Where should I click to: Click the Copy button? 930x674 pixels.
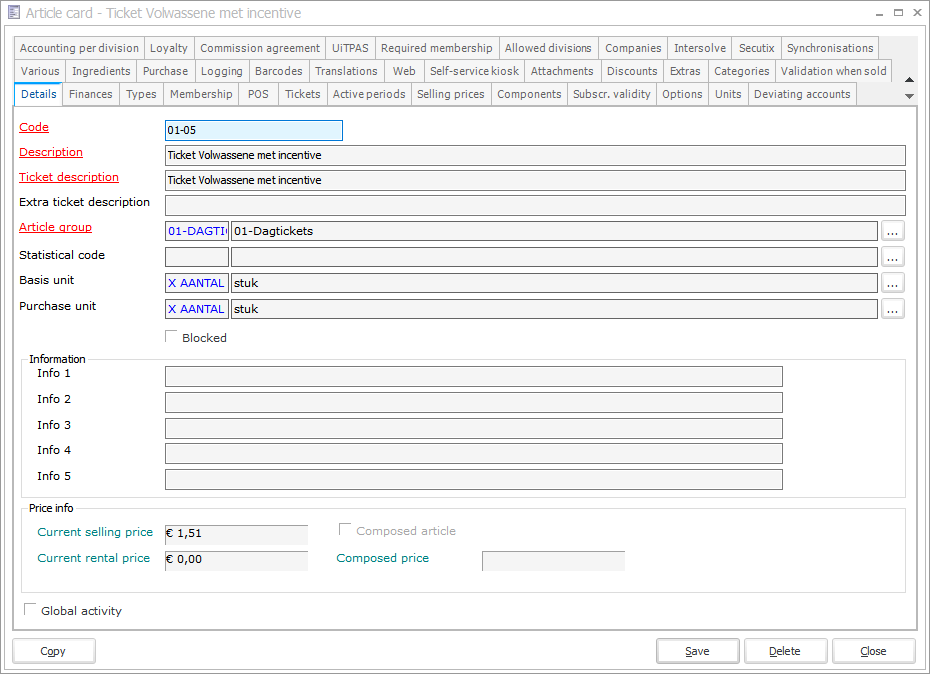54,651
